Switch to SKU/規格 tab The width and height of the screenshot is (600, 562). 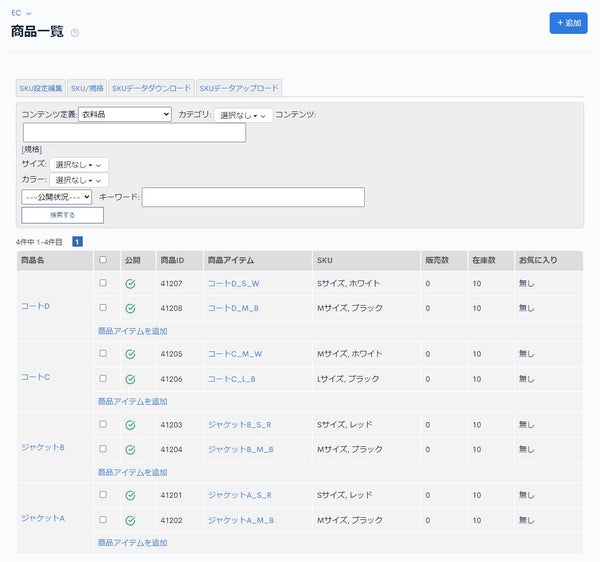(87, 88)
